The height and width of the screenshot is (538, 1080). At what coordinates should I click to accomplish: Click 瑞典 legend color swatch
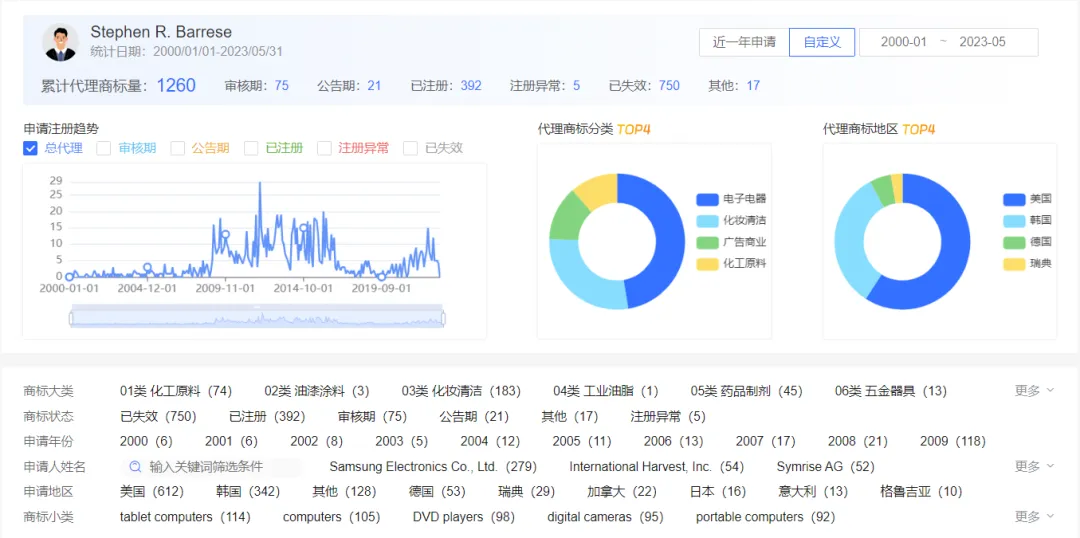(x=1014, y=263)
